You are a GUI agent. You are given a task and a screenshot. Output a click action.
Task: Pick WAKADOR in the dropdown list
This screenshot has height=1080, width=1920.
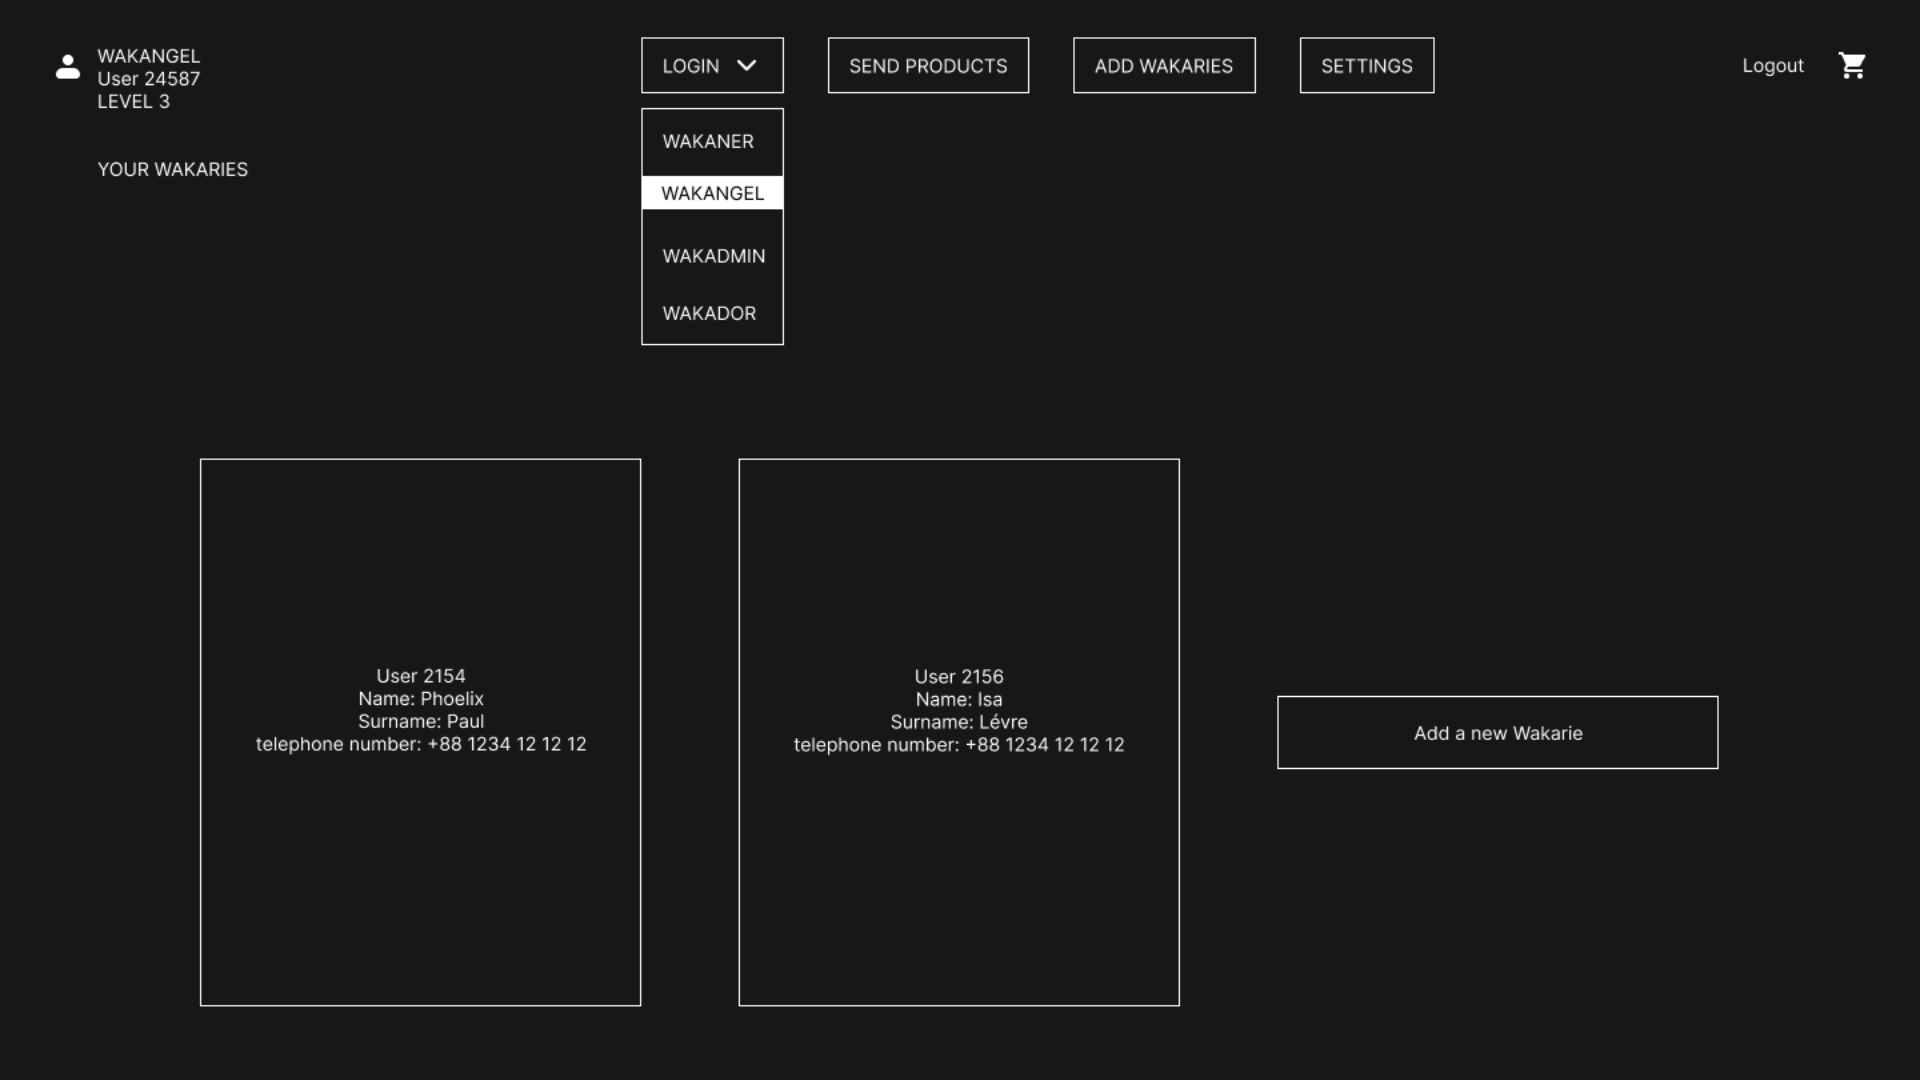(709, 313)
